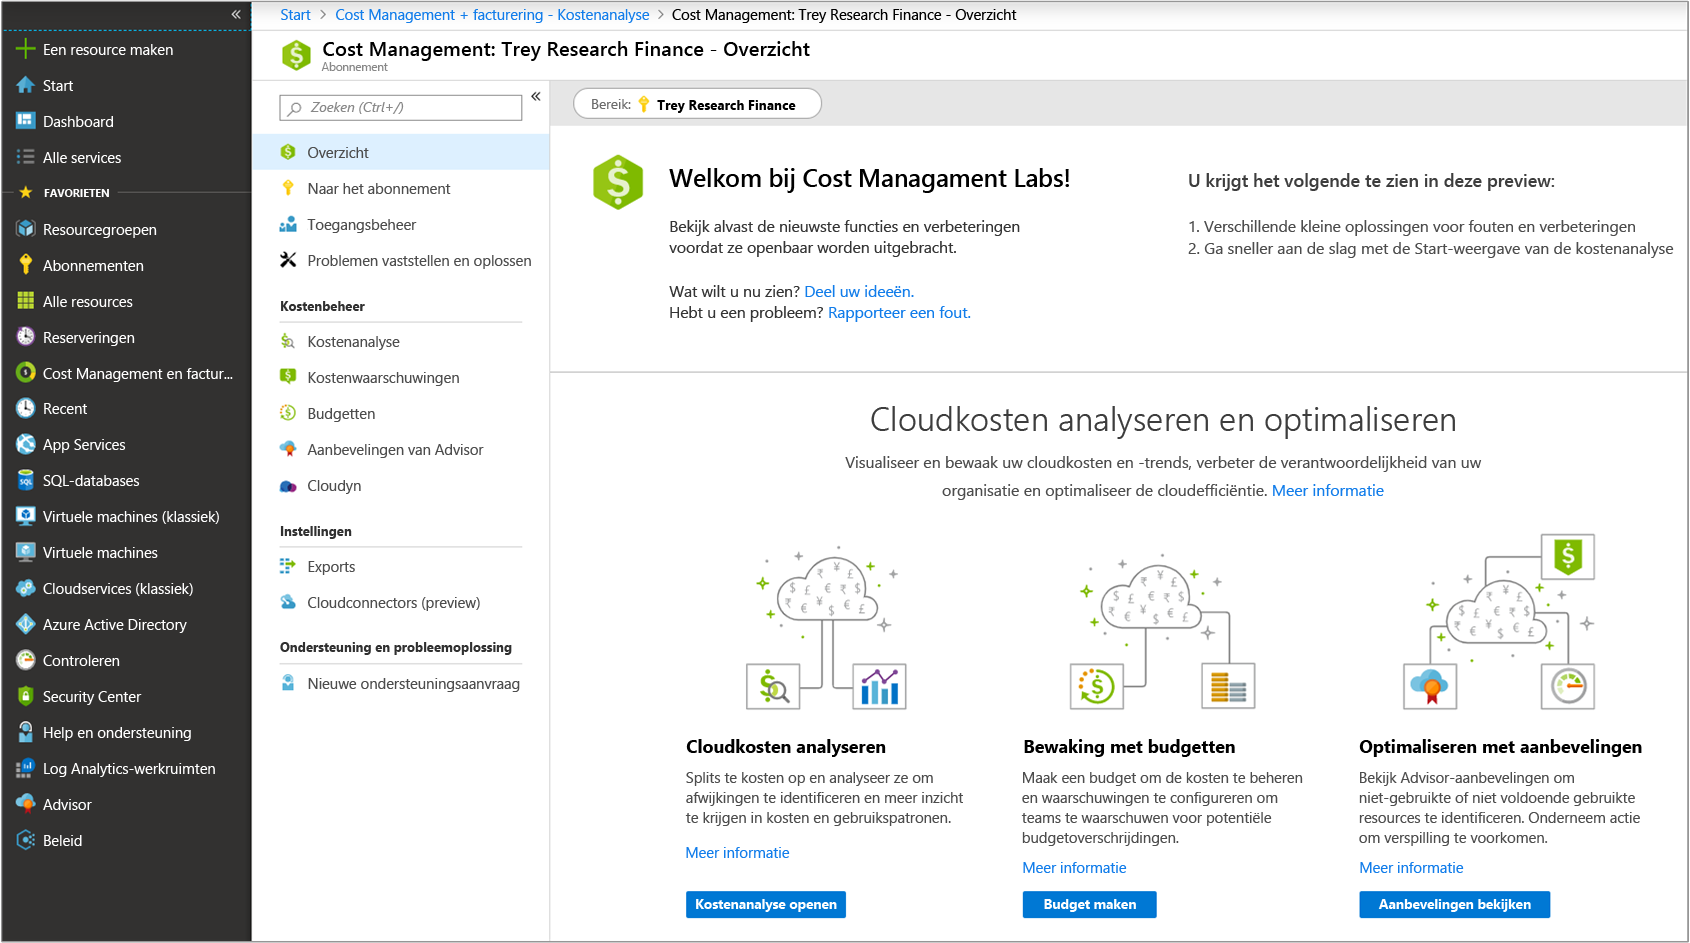This screenshot has width=1690, height=943.
Task: Collapse the resource menu pane chevron
Action: (x=536, y=97)
